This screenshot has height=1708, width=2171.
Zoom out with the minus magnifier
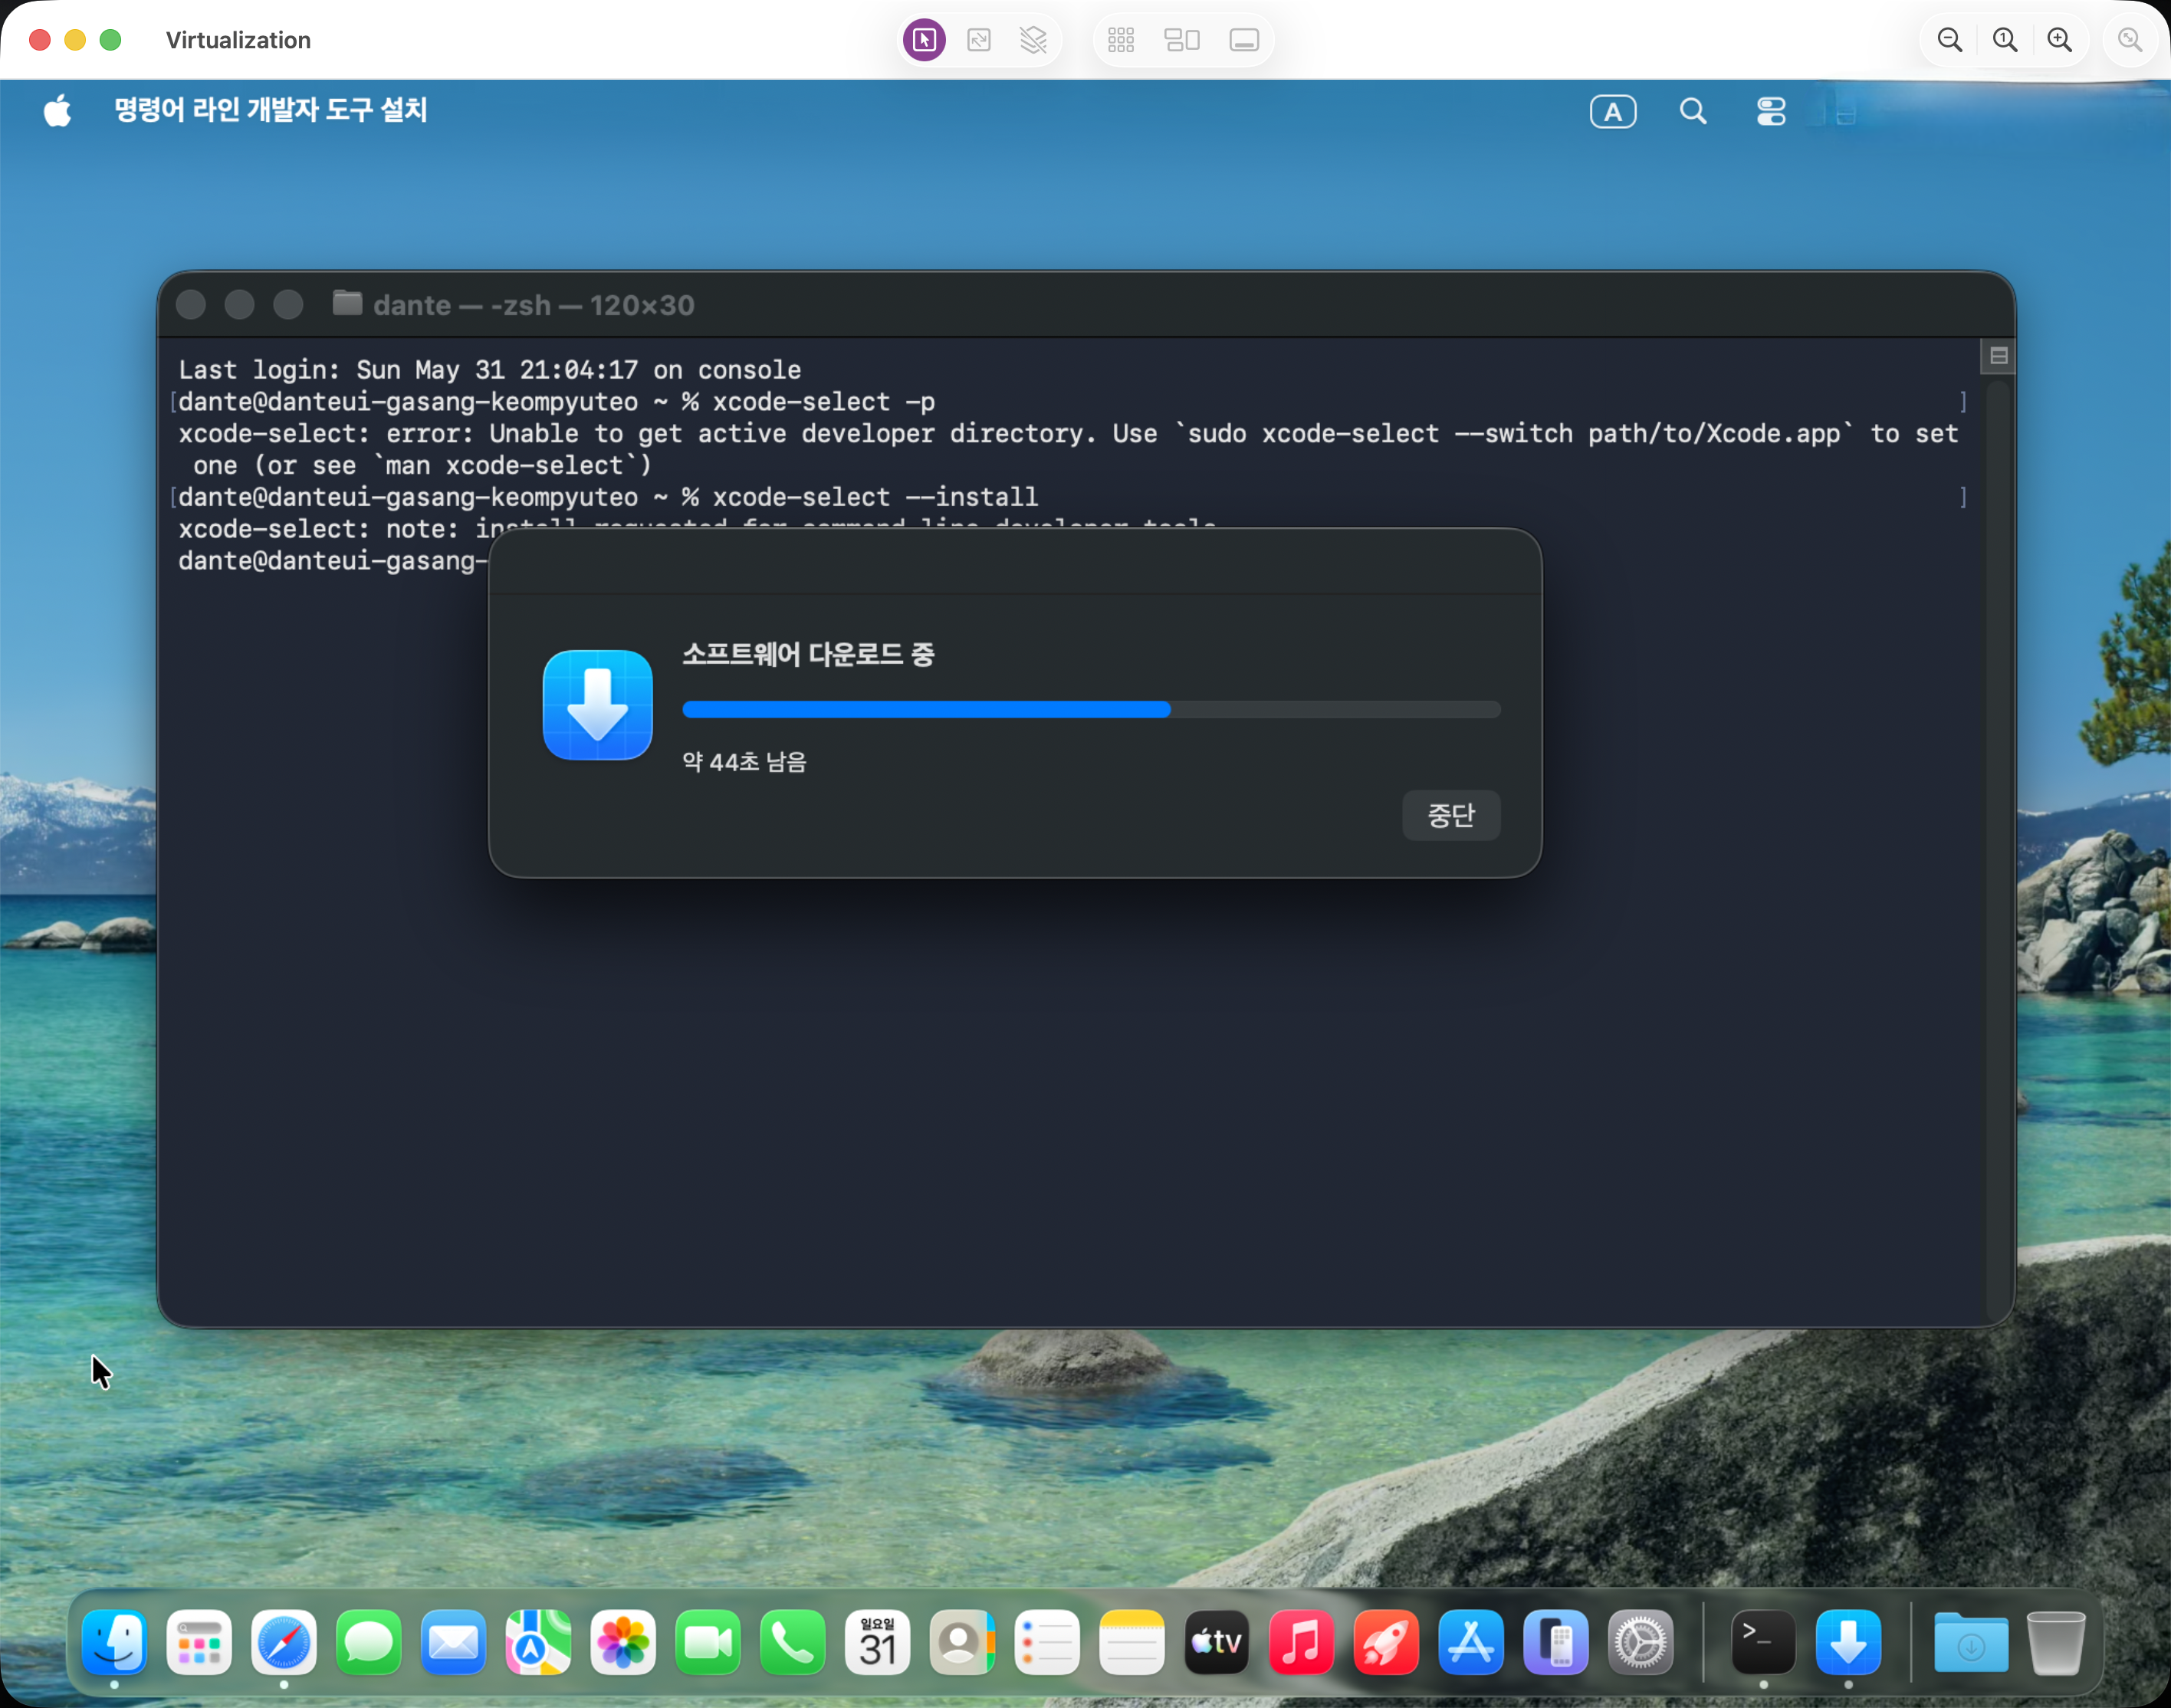(x=1950, y=40)
